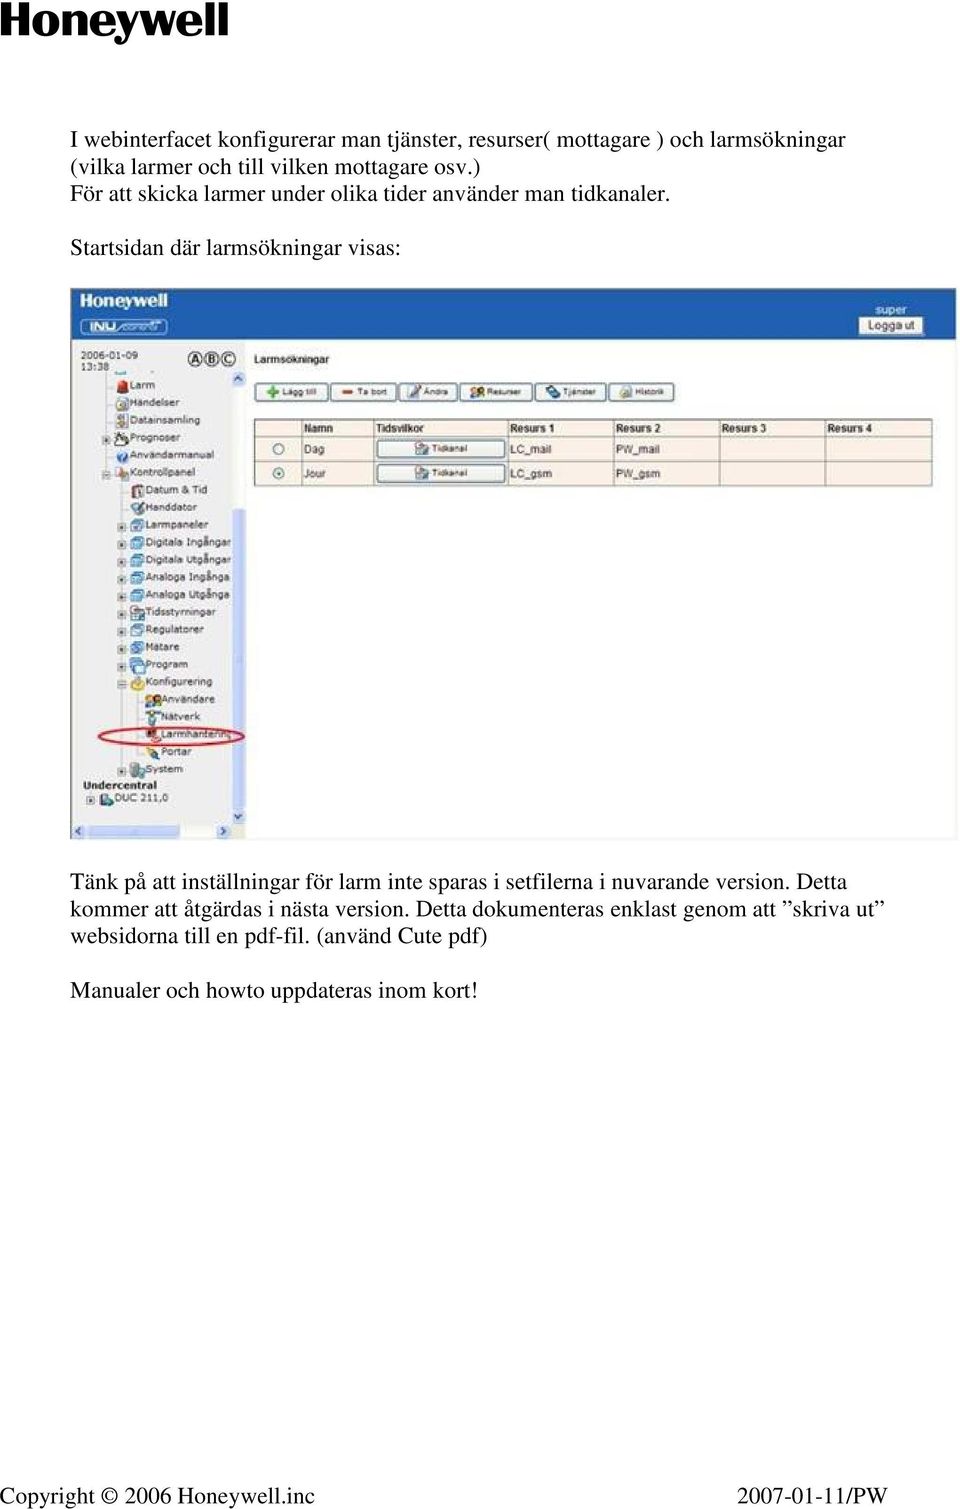
Task: Click the Nätverk network icon
Action: pos(153,717)
